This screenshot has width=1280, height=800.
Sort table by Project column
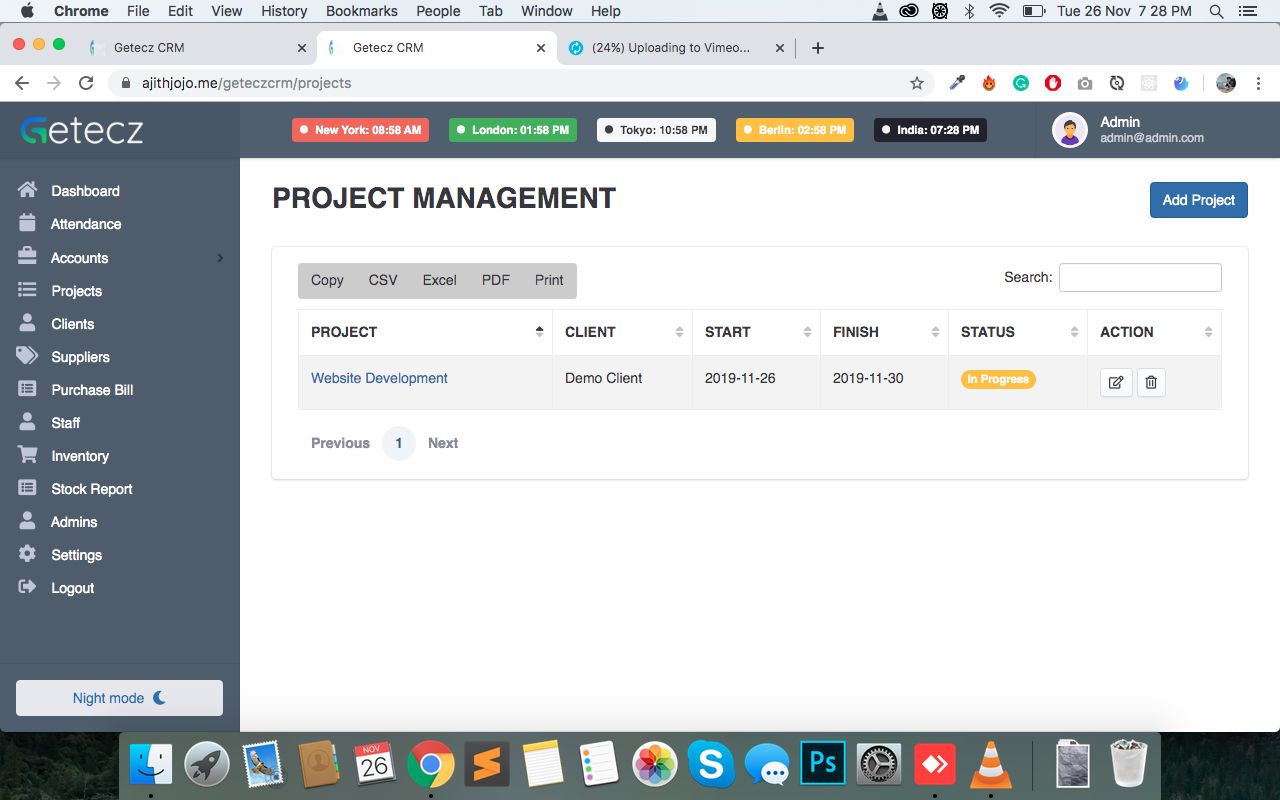point(425,332)
